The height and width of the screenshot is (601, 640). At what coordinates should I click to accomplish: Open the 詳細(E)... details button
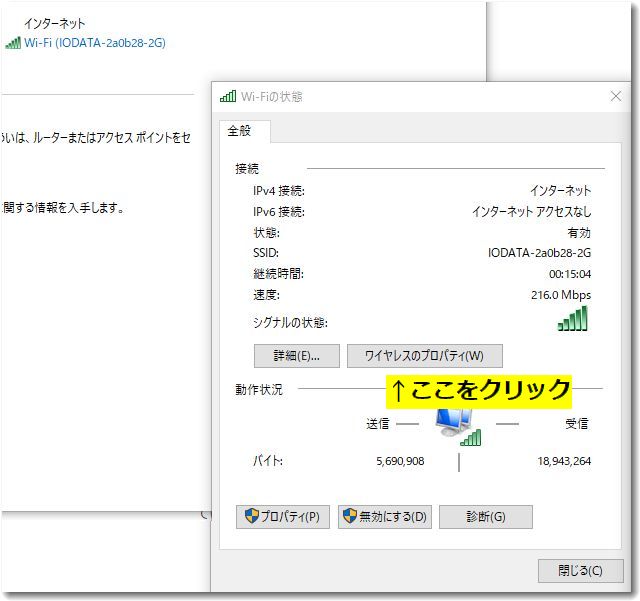pyautogui.click(x=296, y=356)
